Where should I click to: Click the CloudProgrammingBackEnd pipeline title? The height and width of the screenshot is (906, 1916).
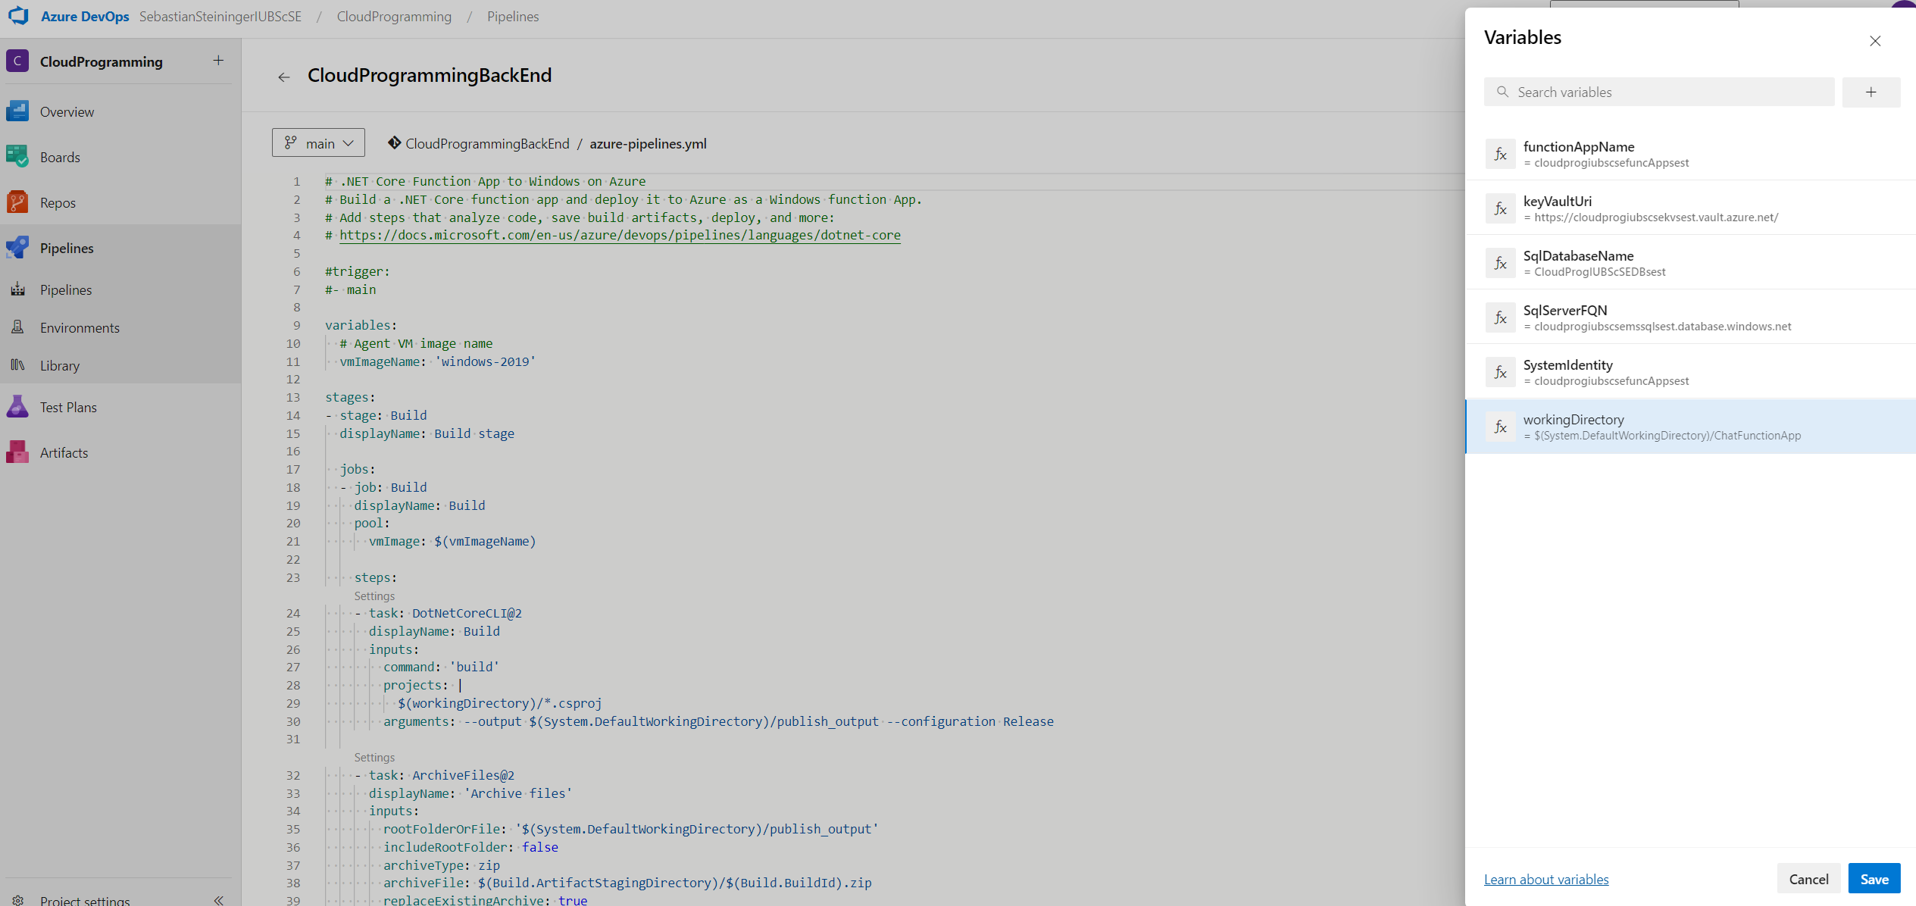(430, 75)
